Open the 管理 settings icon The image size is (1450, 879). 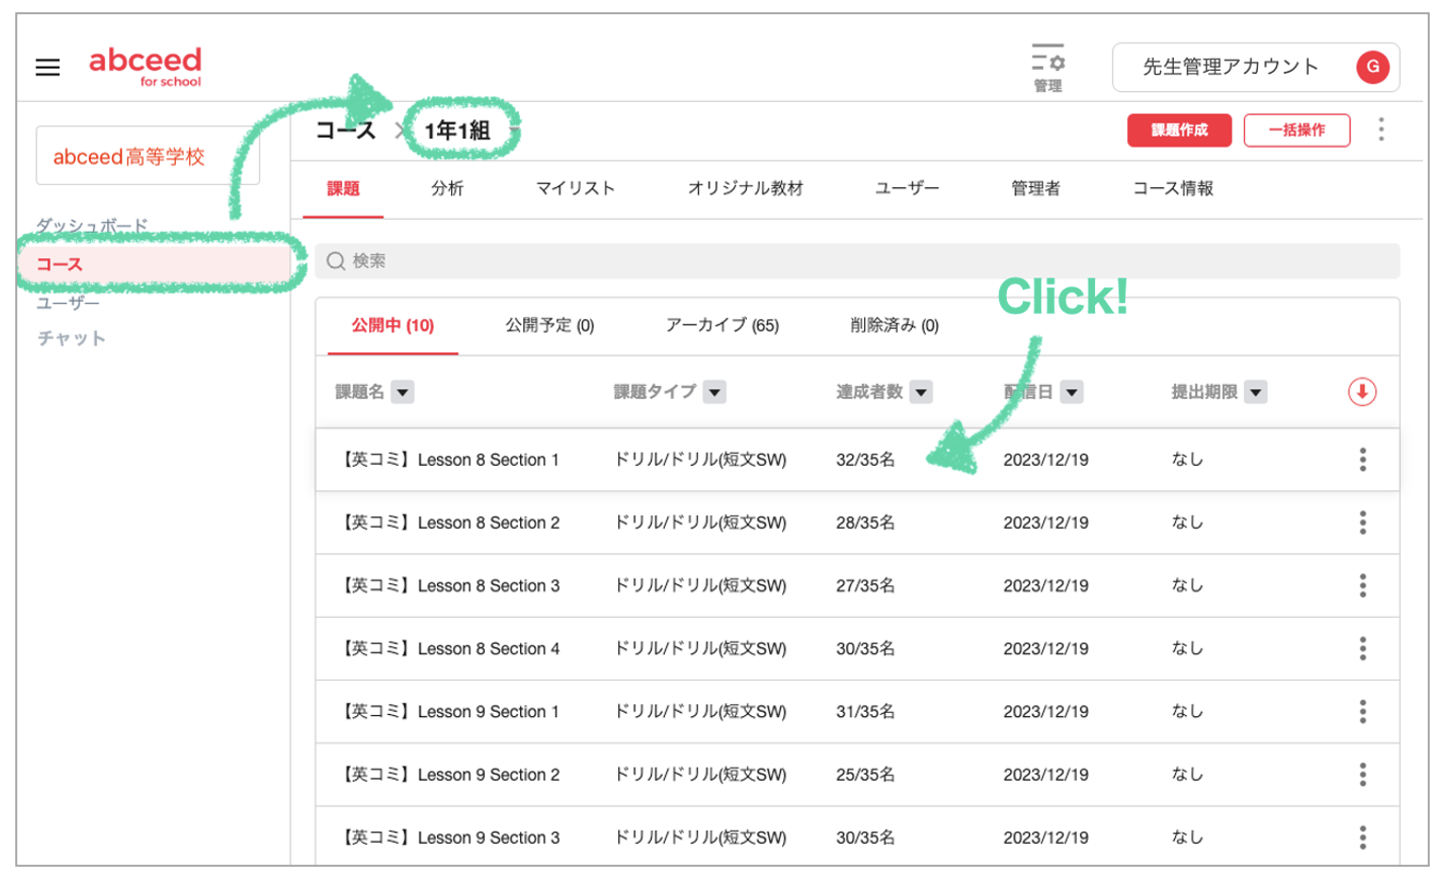(1047, 67)
